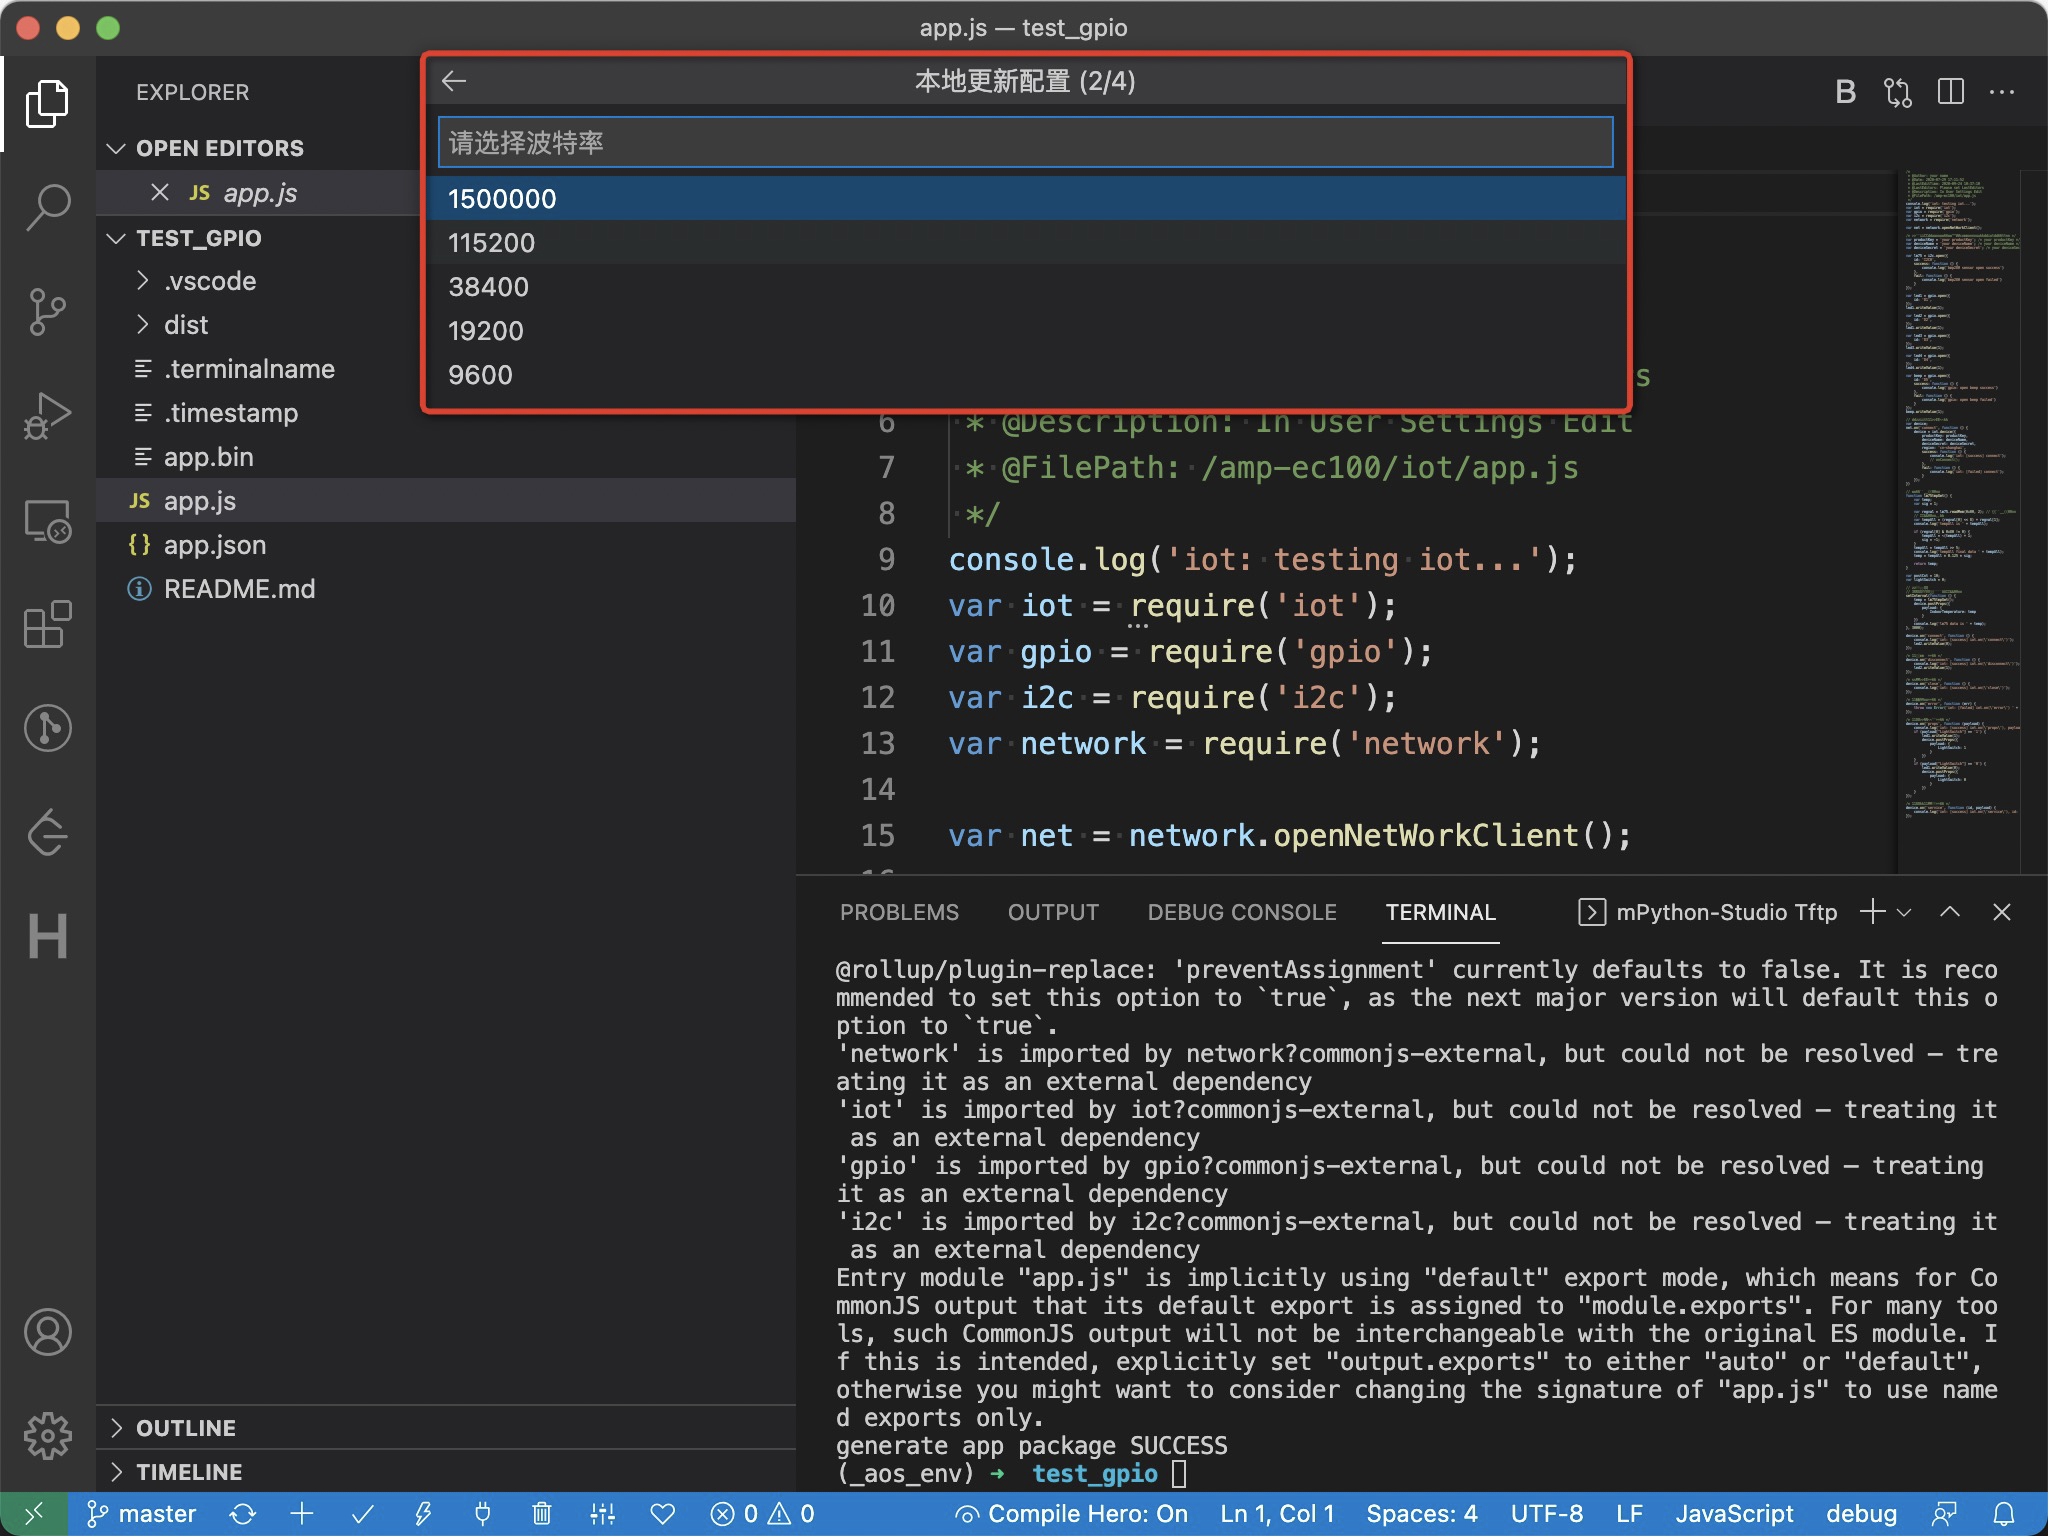Click the master branch in status bar
The image size is (2048, 1536).
tap(142, 1514)
